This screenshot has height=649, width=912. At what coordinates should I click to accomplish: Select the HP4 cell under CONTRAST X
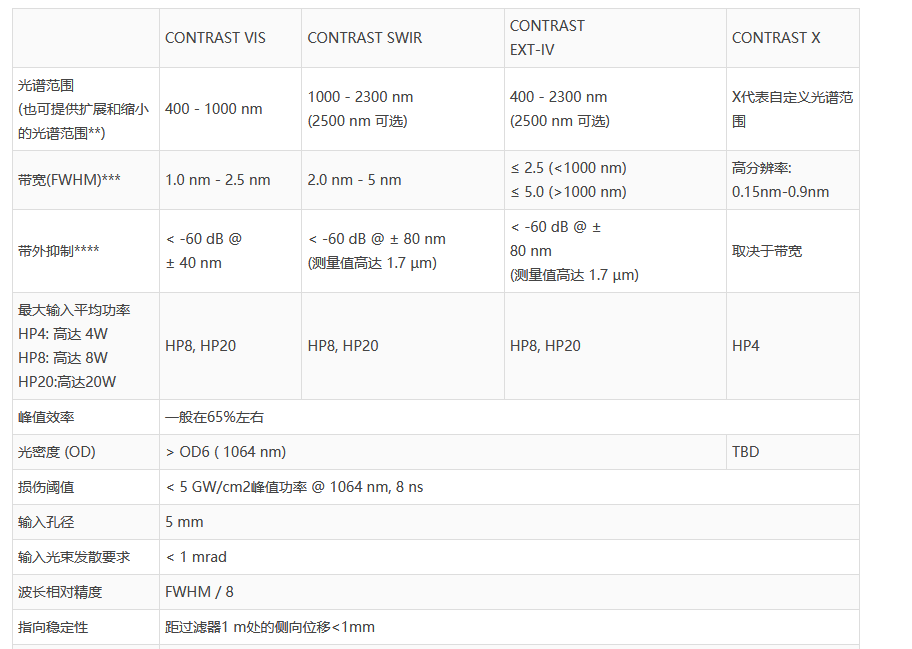click(x=746, y=346)
